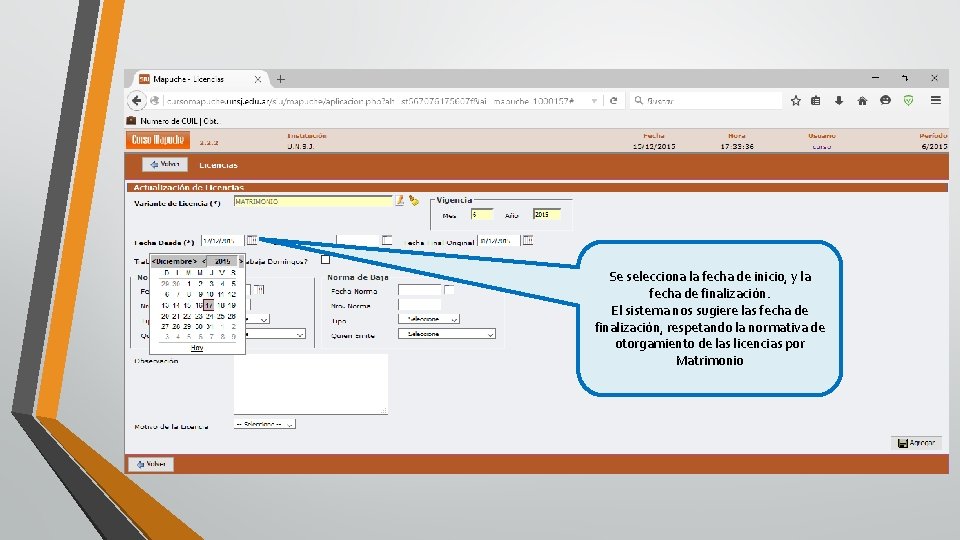Click Nro. Norma field under Norma de Baja
This screenshot has width=960, height=540.
coord(419,304)
